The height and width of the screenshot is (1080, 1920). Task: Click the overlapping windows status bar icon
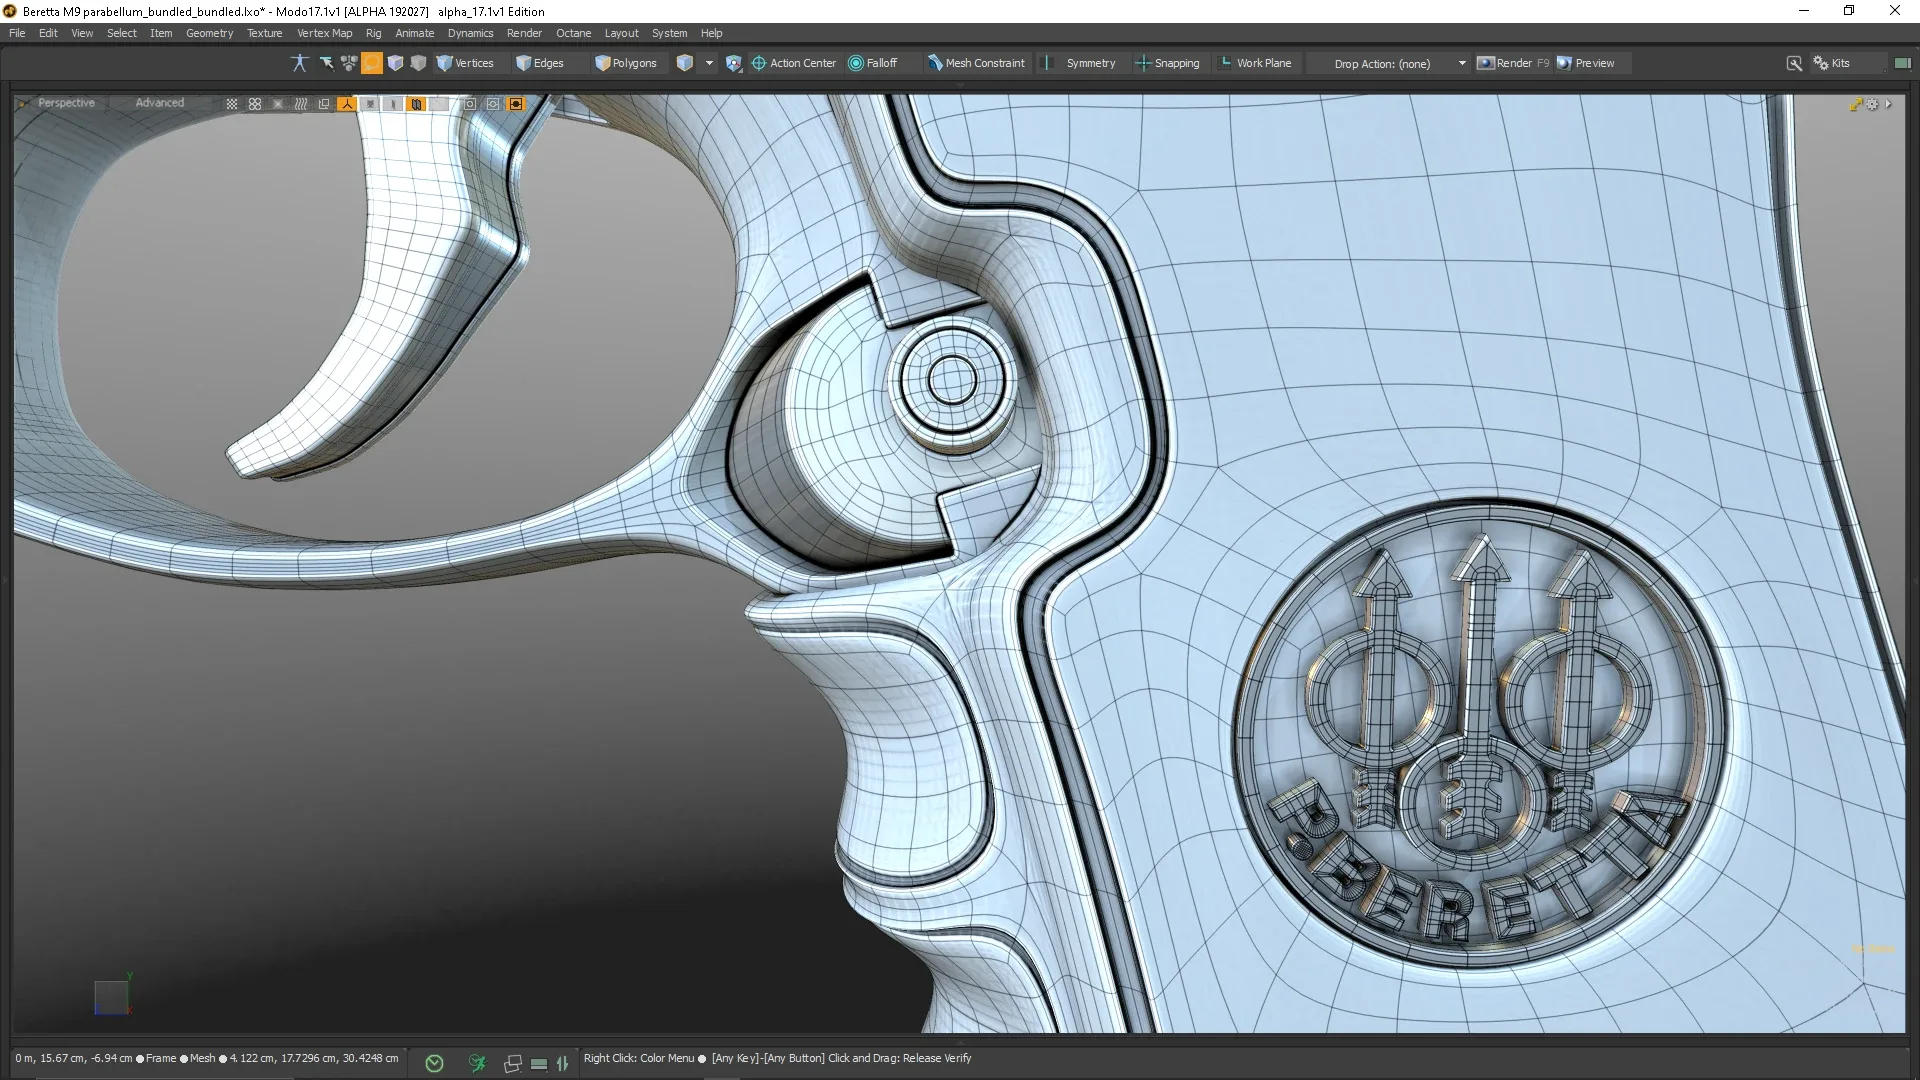pyautogui.click(x=513, y=1064)
